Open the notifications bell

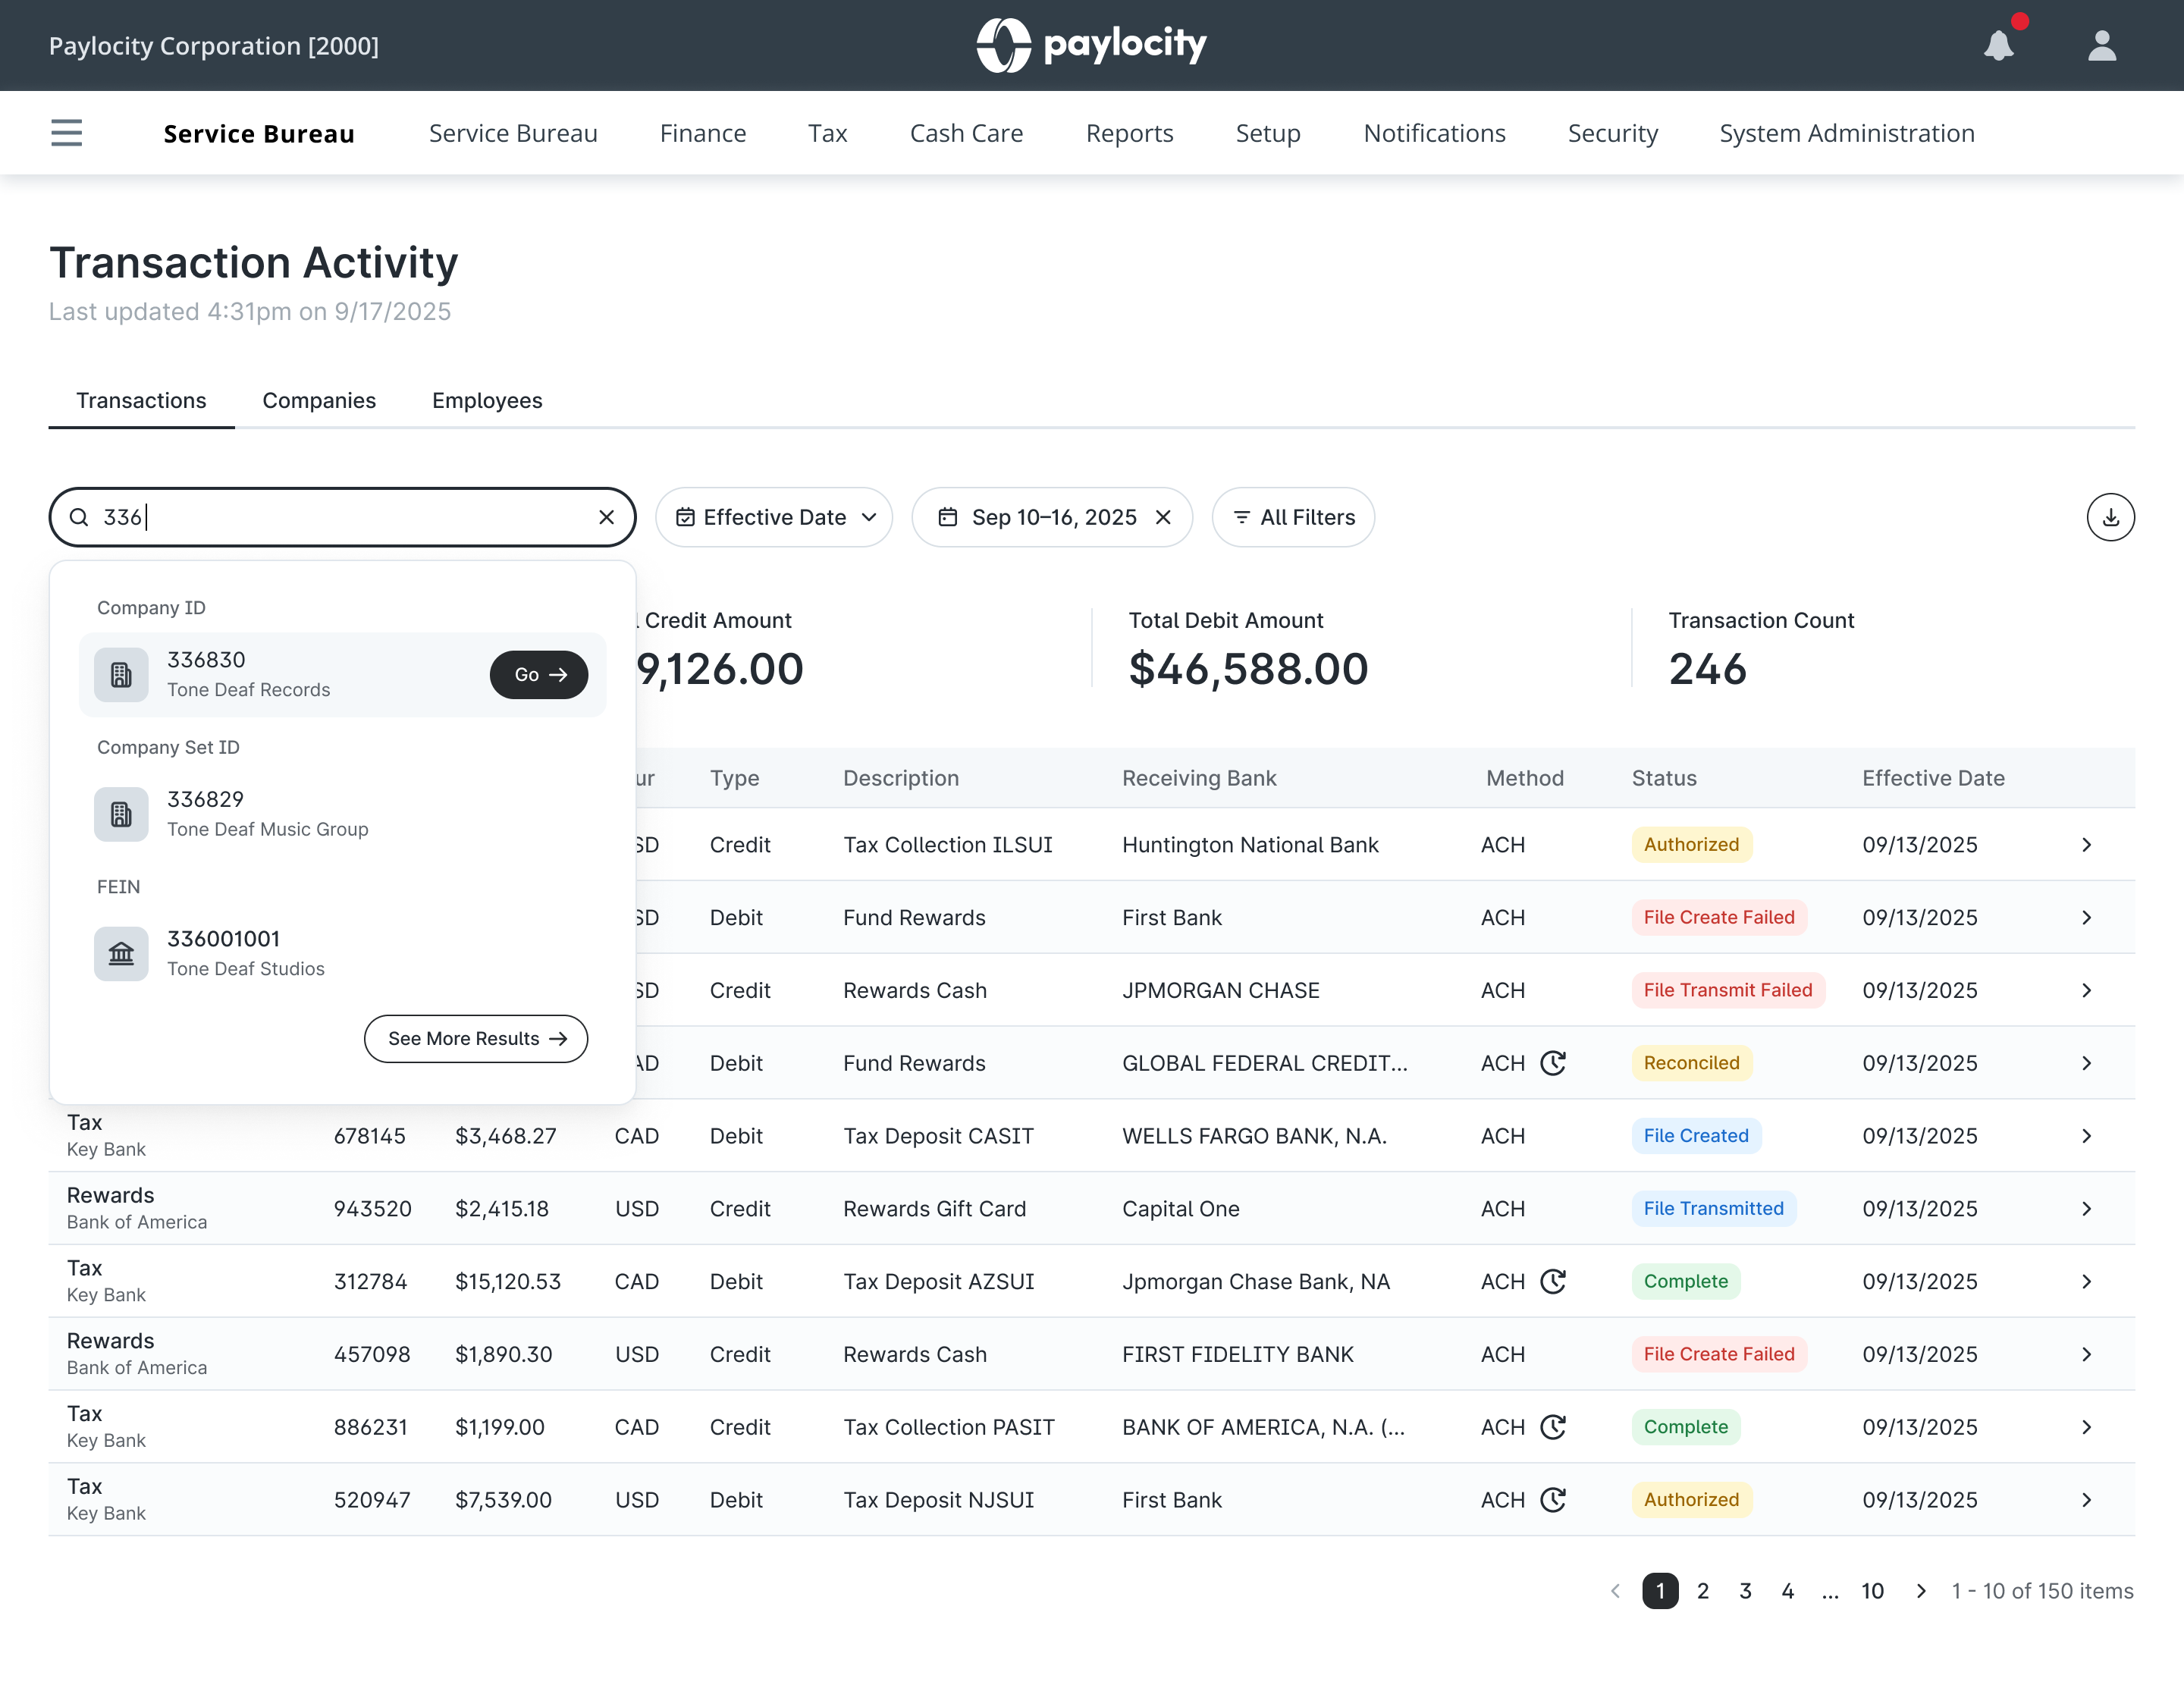coord(1998,46)
